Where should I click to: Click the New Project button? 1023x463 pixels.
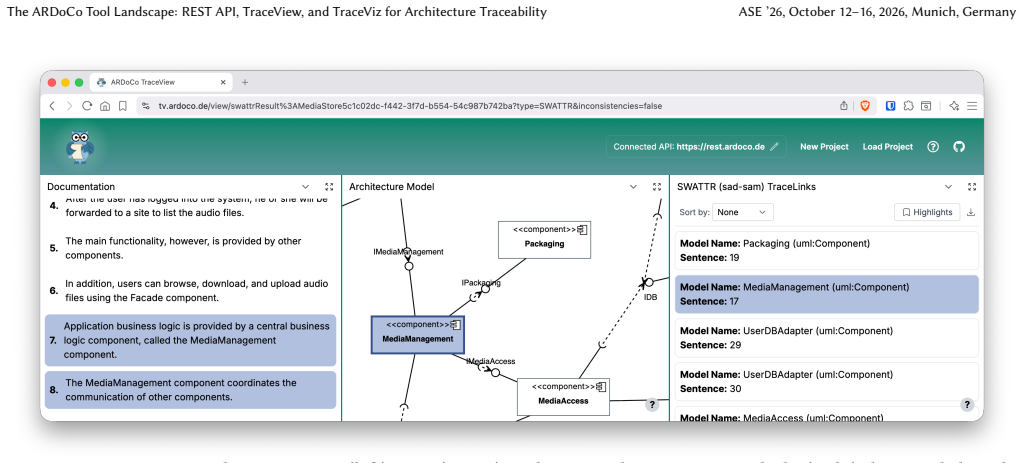tap(825, 147)
